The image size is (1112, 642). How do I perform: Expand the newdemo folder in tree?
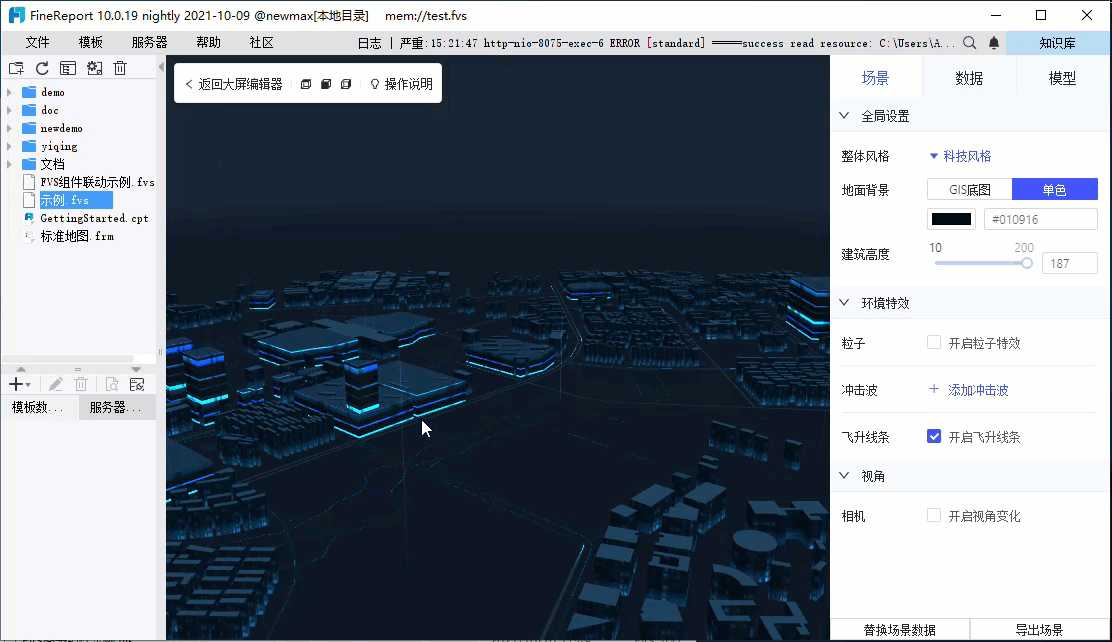coord(10,129)
